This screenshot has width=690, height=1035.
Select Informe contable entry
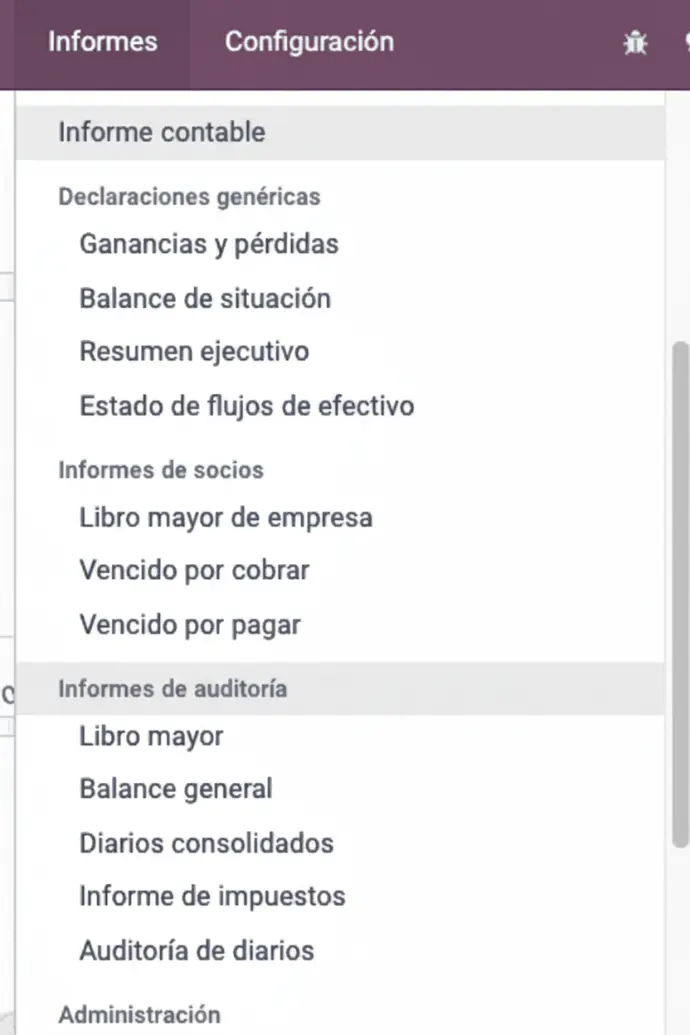pyautogui.click(x=162, y=132)
